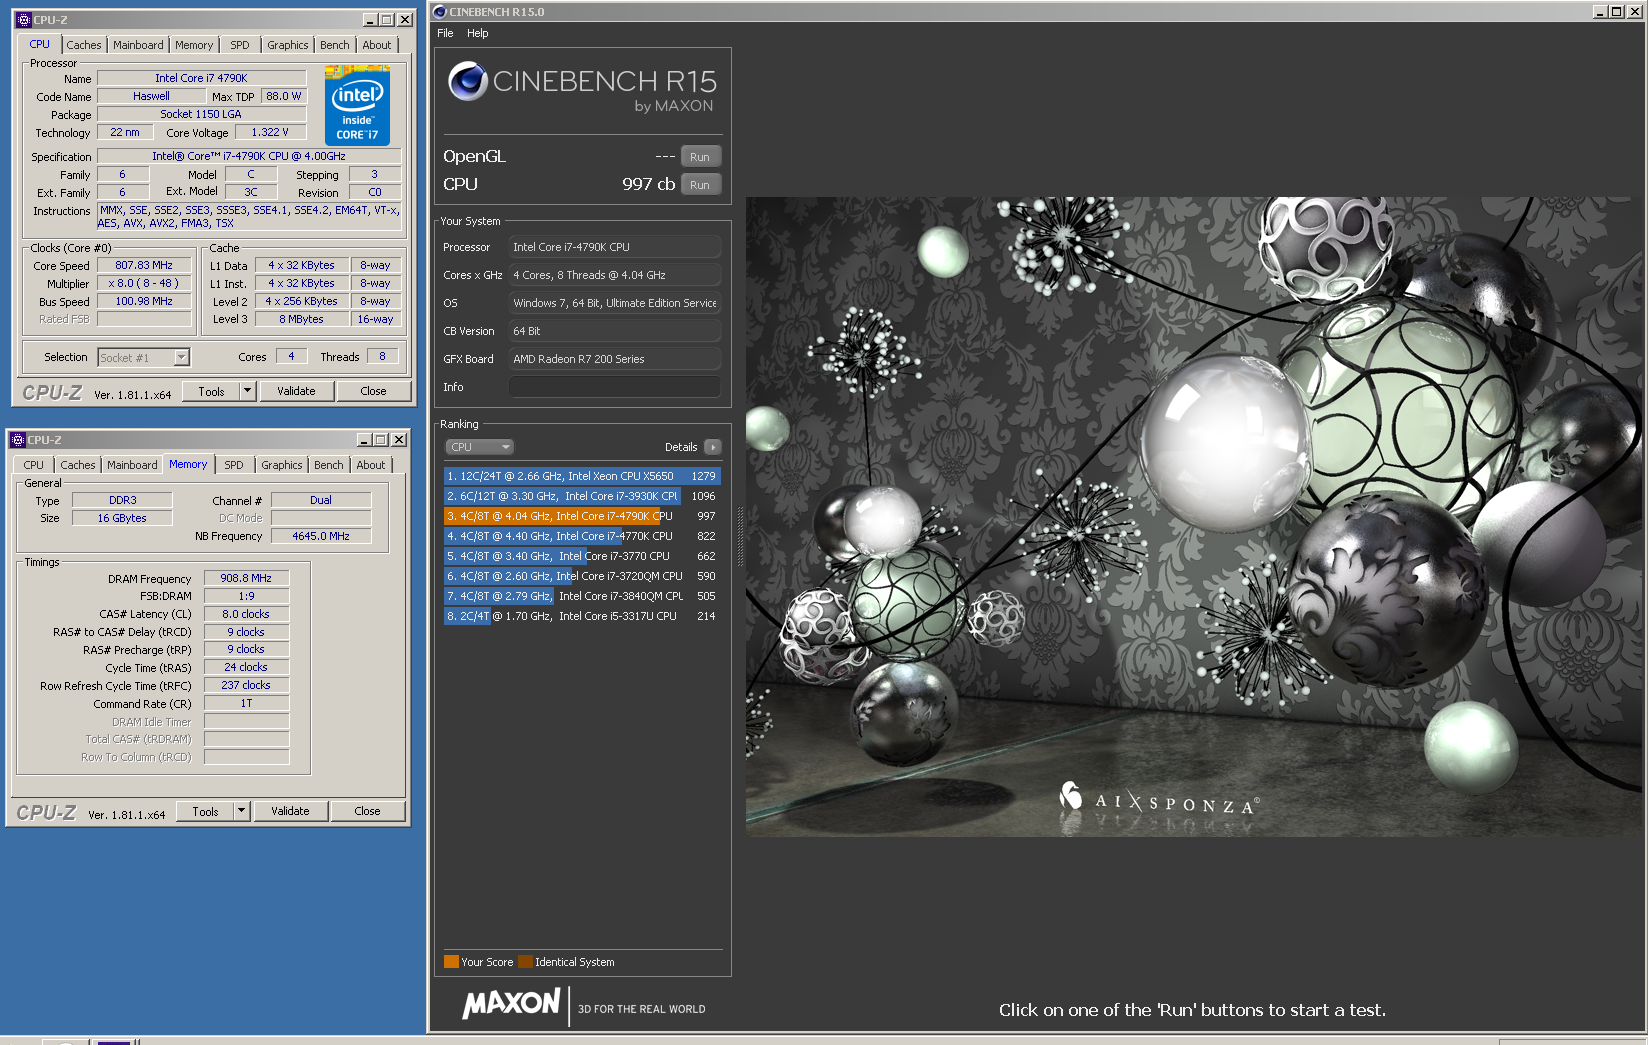Click Close button in the upper CPU-Z window

[373, 391]
